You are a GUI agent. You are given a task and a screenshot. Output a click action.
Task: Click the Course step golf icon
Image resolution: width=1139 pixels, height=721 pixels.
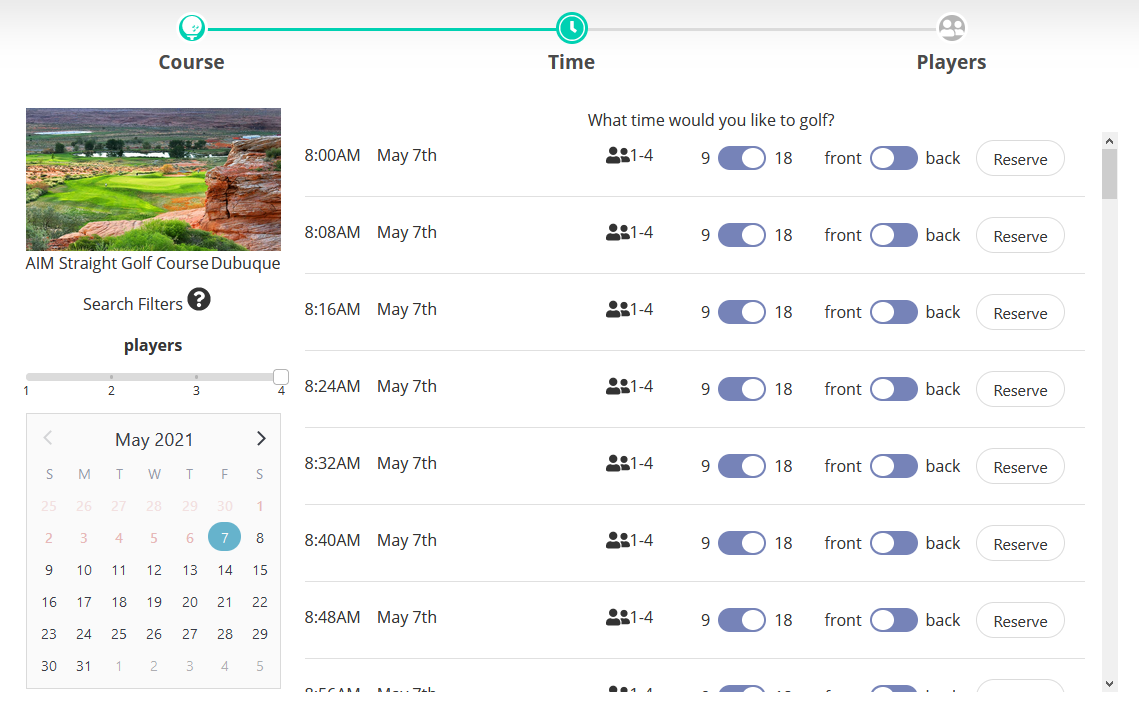tap(192, 28)
